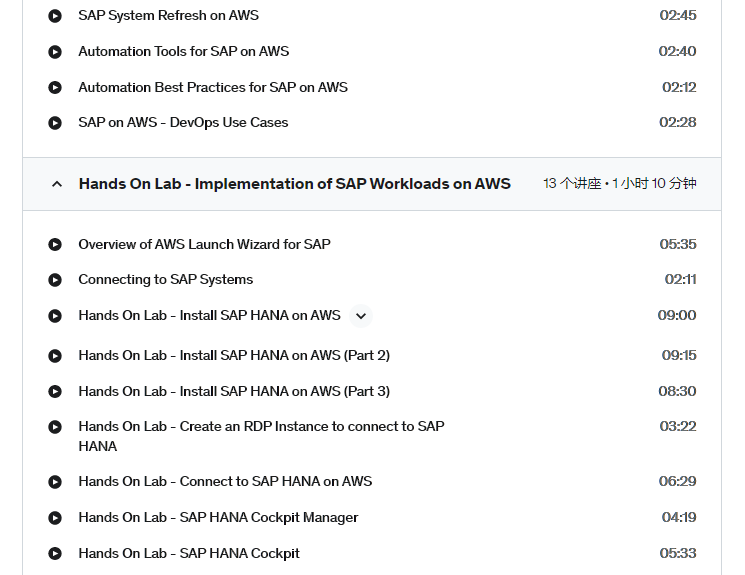Collapse the Hands On Lab section with chevron

tap(57, 184)
